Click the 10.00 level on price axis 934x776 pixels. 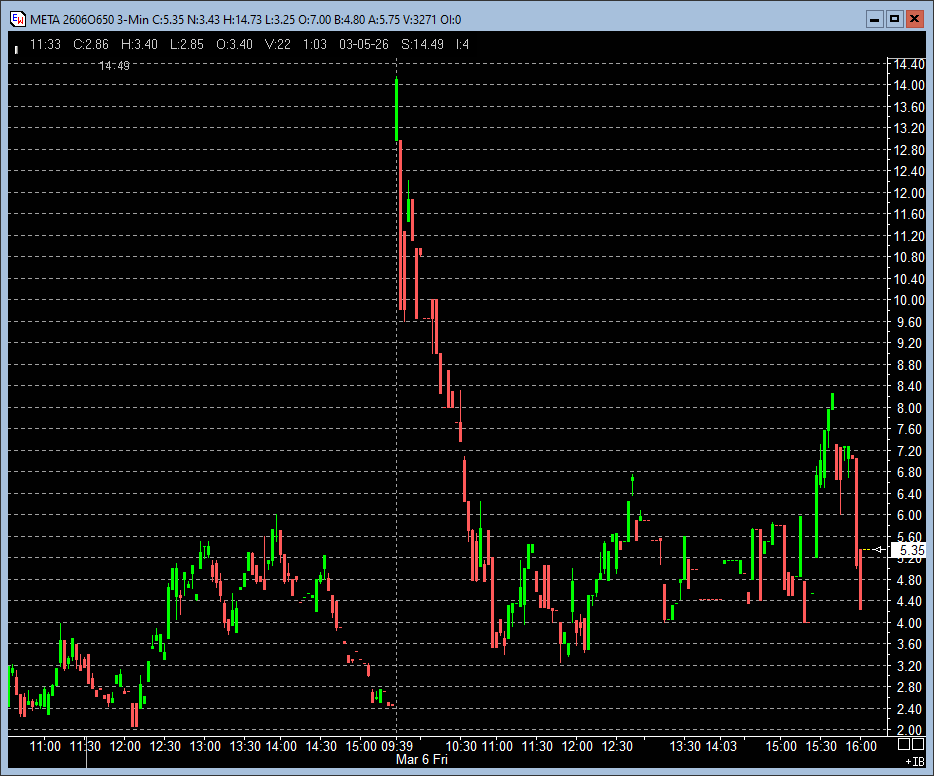click(909, 300)
